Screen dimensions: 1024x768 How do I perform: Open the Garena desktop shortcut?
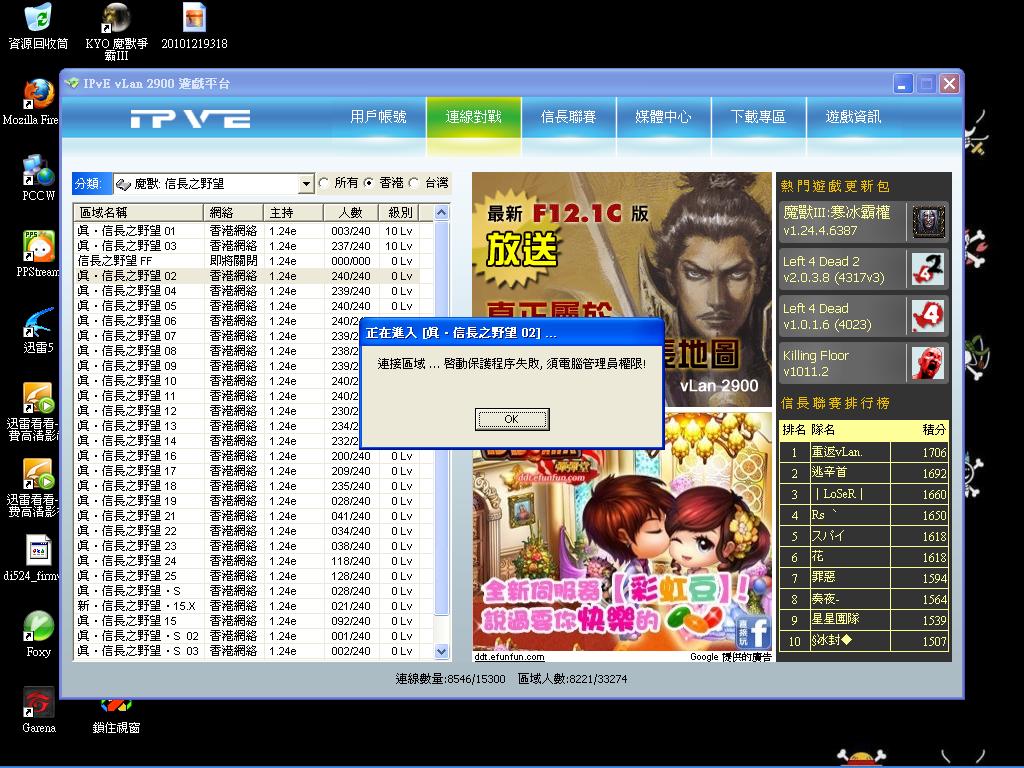click(x=39, y=703)
